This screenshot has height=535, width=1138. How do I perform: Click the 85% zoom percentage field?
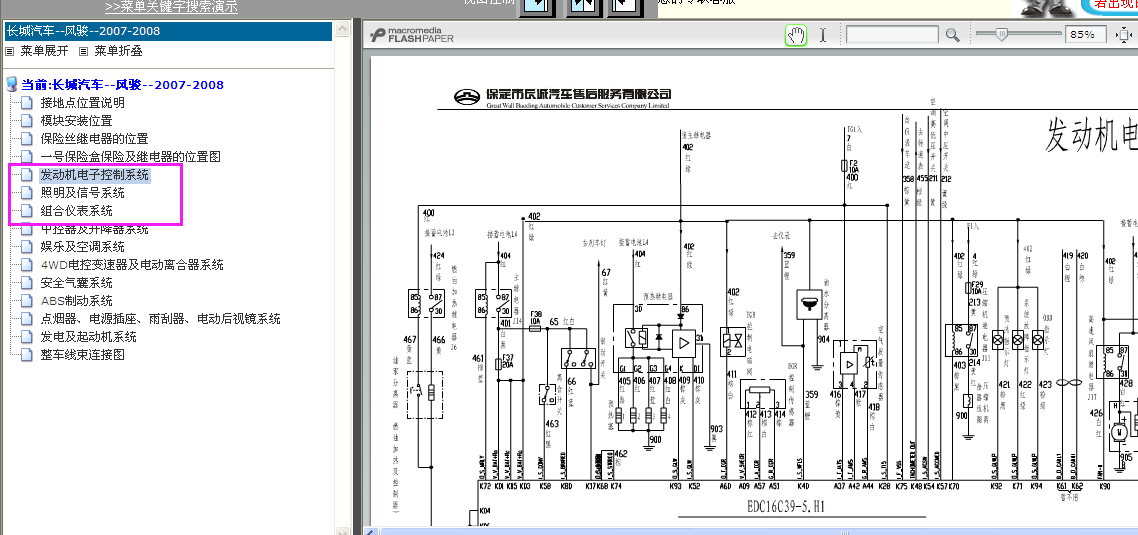tap(1085, 35)
